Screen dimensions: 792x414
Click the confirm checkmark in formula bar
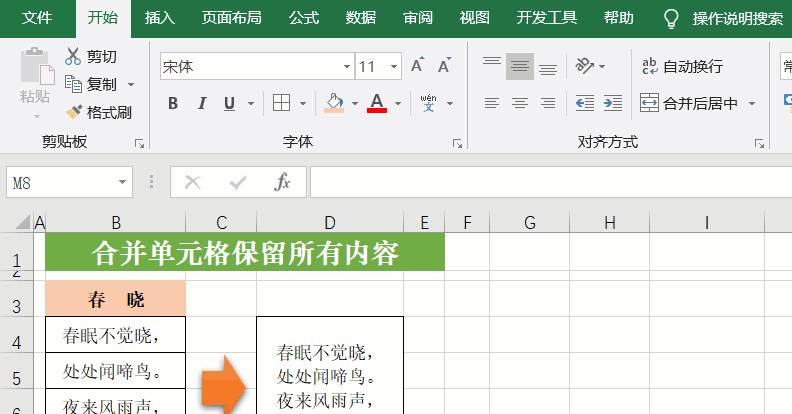[x=237, y=182]
